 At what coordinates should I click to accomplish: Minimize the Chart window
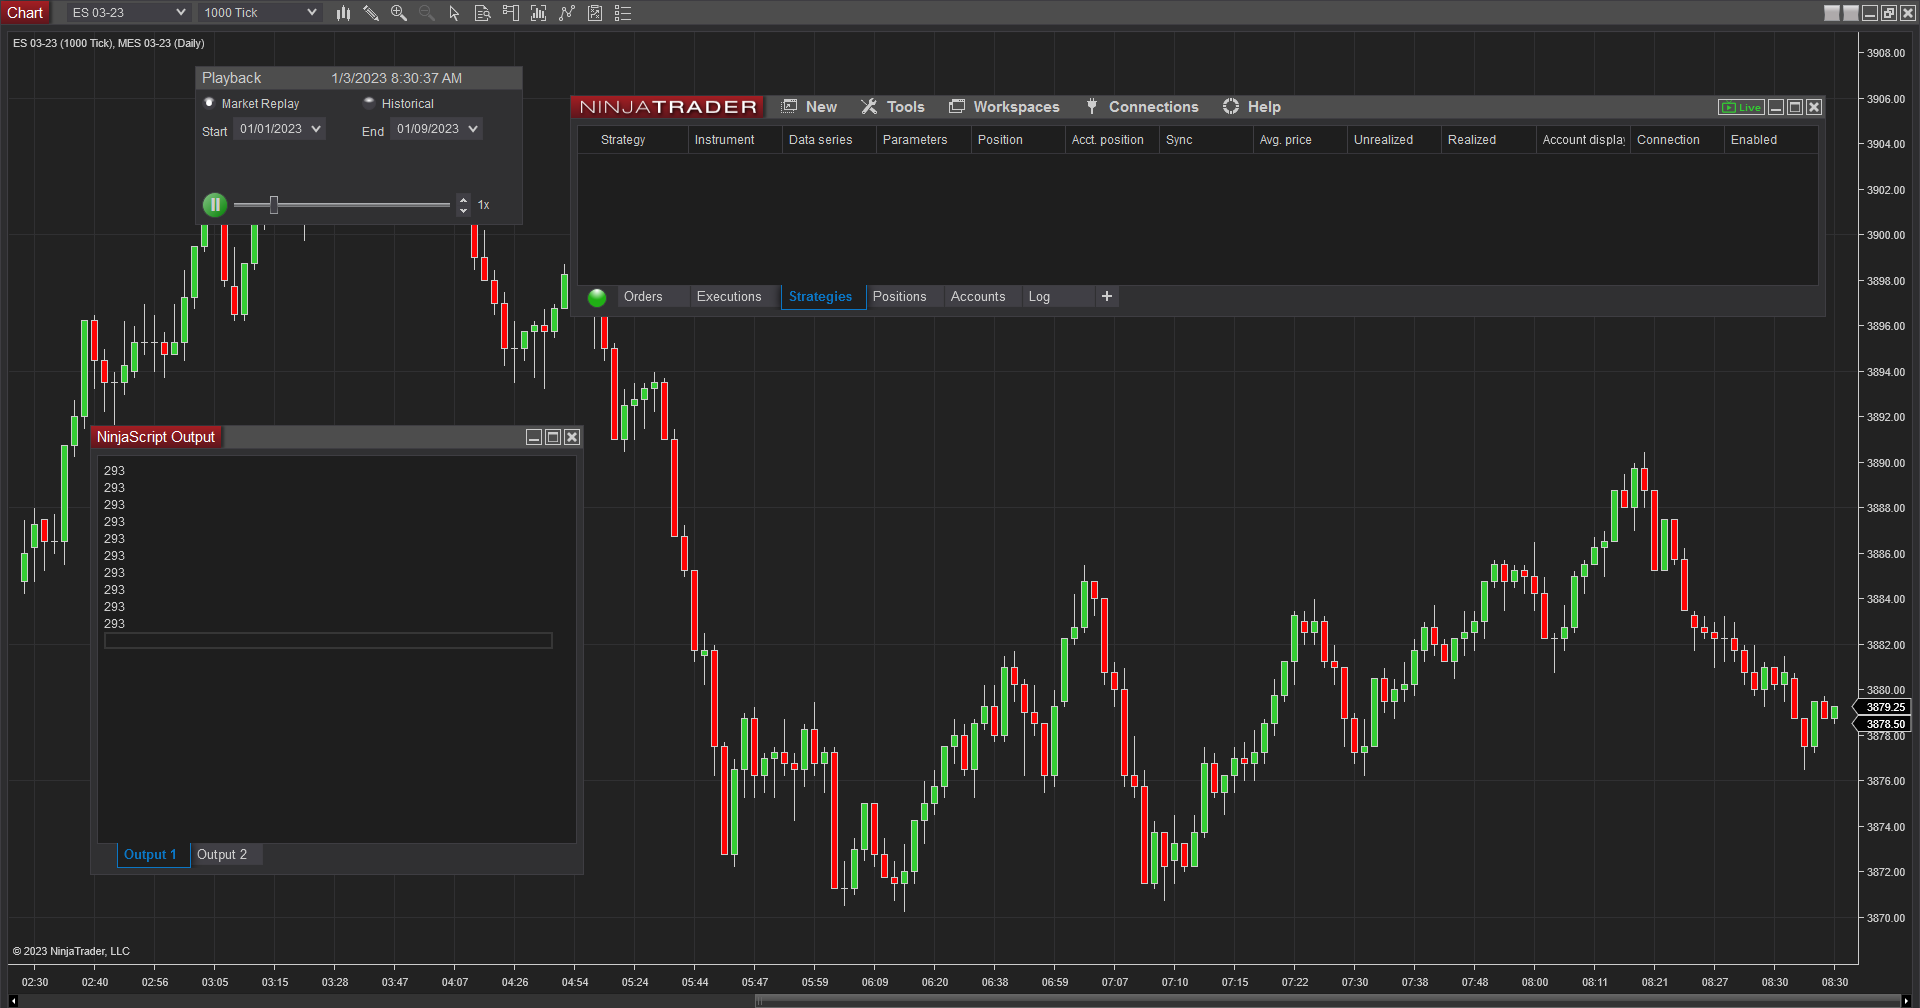[x=1870, y=13]
